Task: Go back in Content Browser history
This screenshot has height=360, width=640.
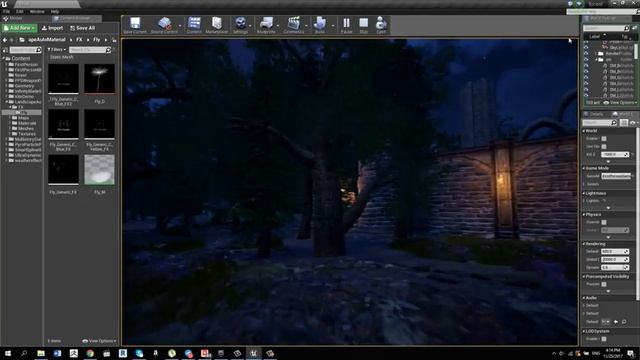Action: click(x=5, y=40)
